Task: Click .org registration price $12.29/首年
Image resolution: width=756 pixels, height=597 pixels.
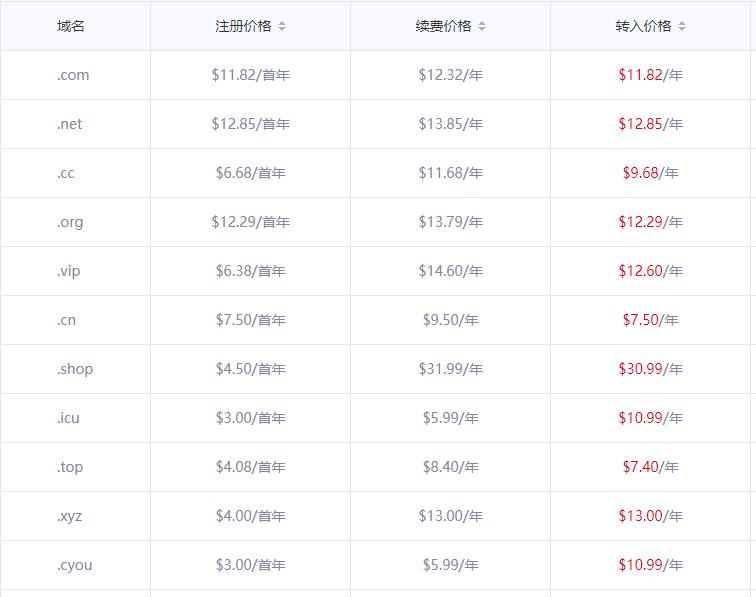Action: [x=251, y=222]
